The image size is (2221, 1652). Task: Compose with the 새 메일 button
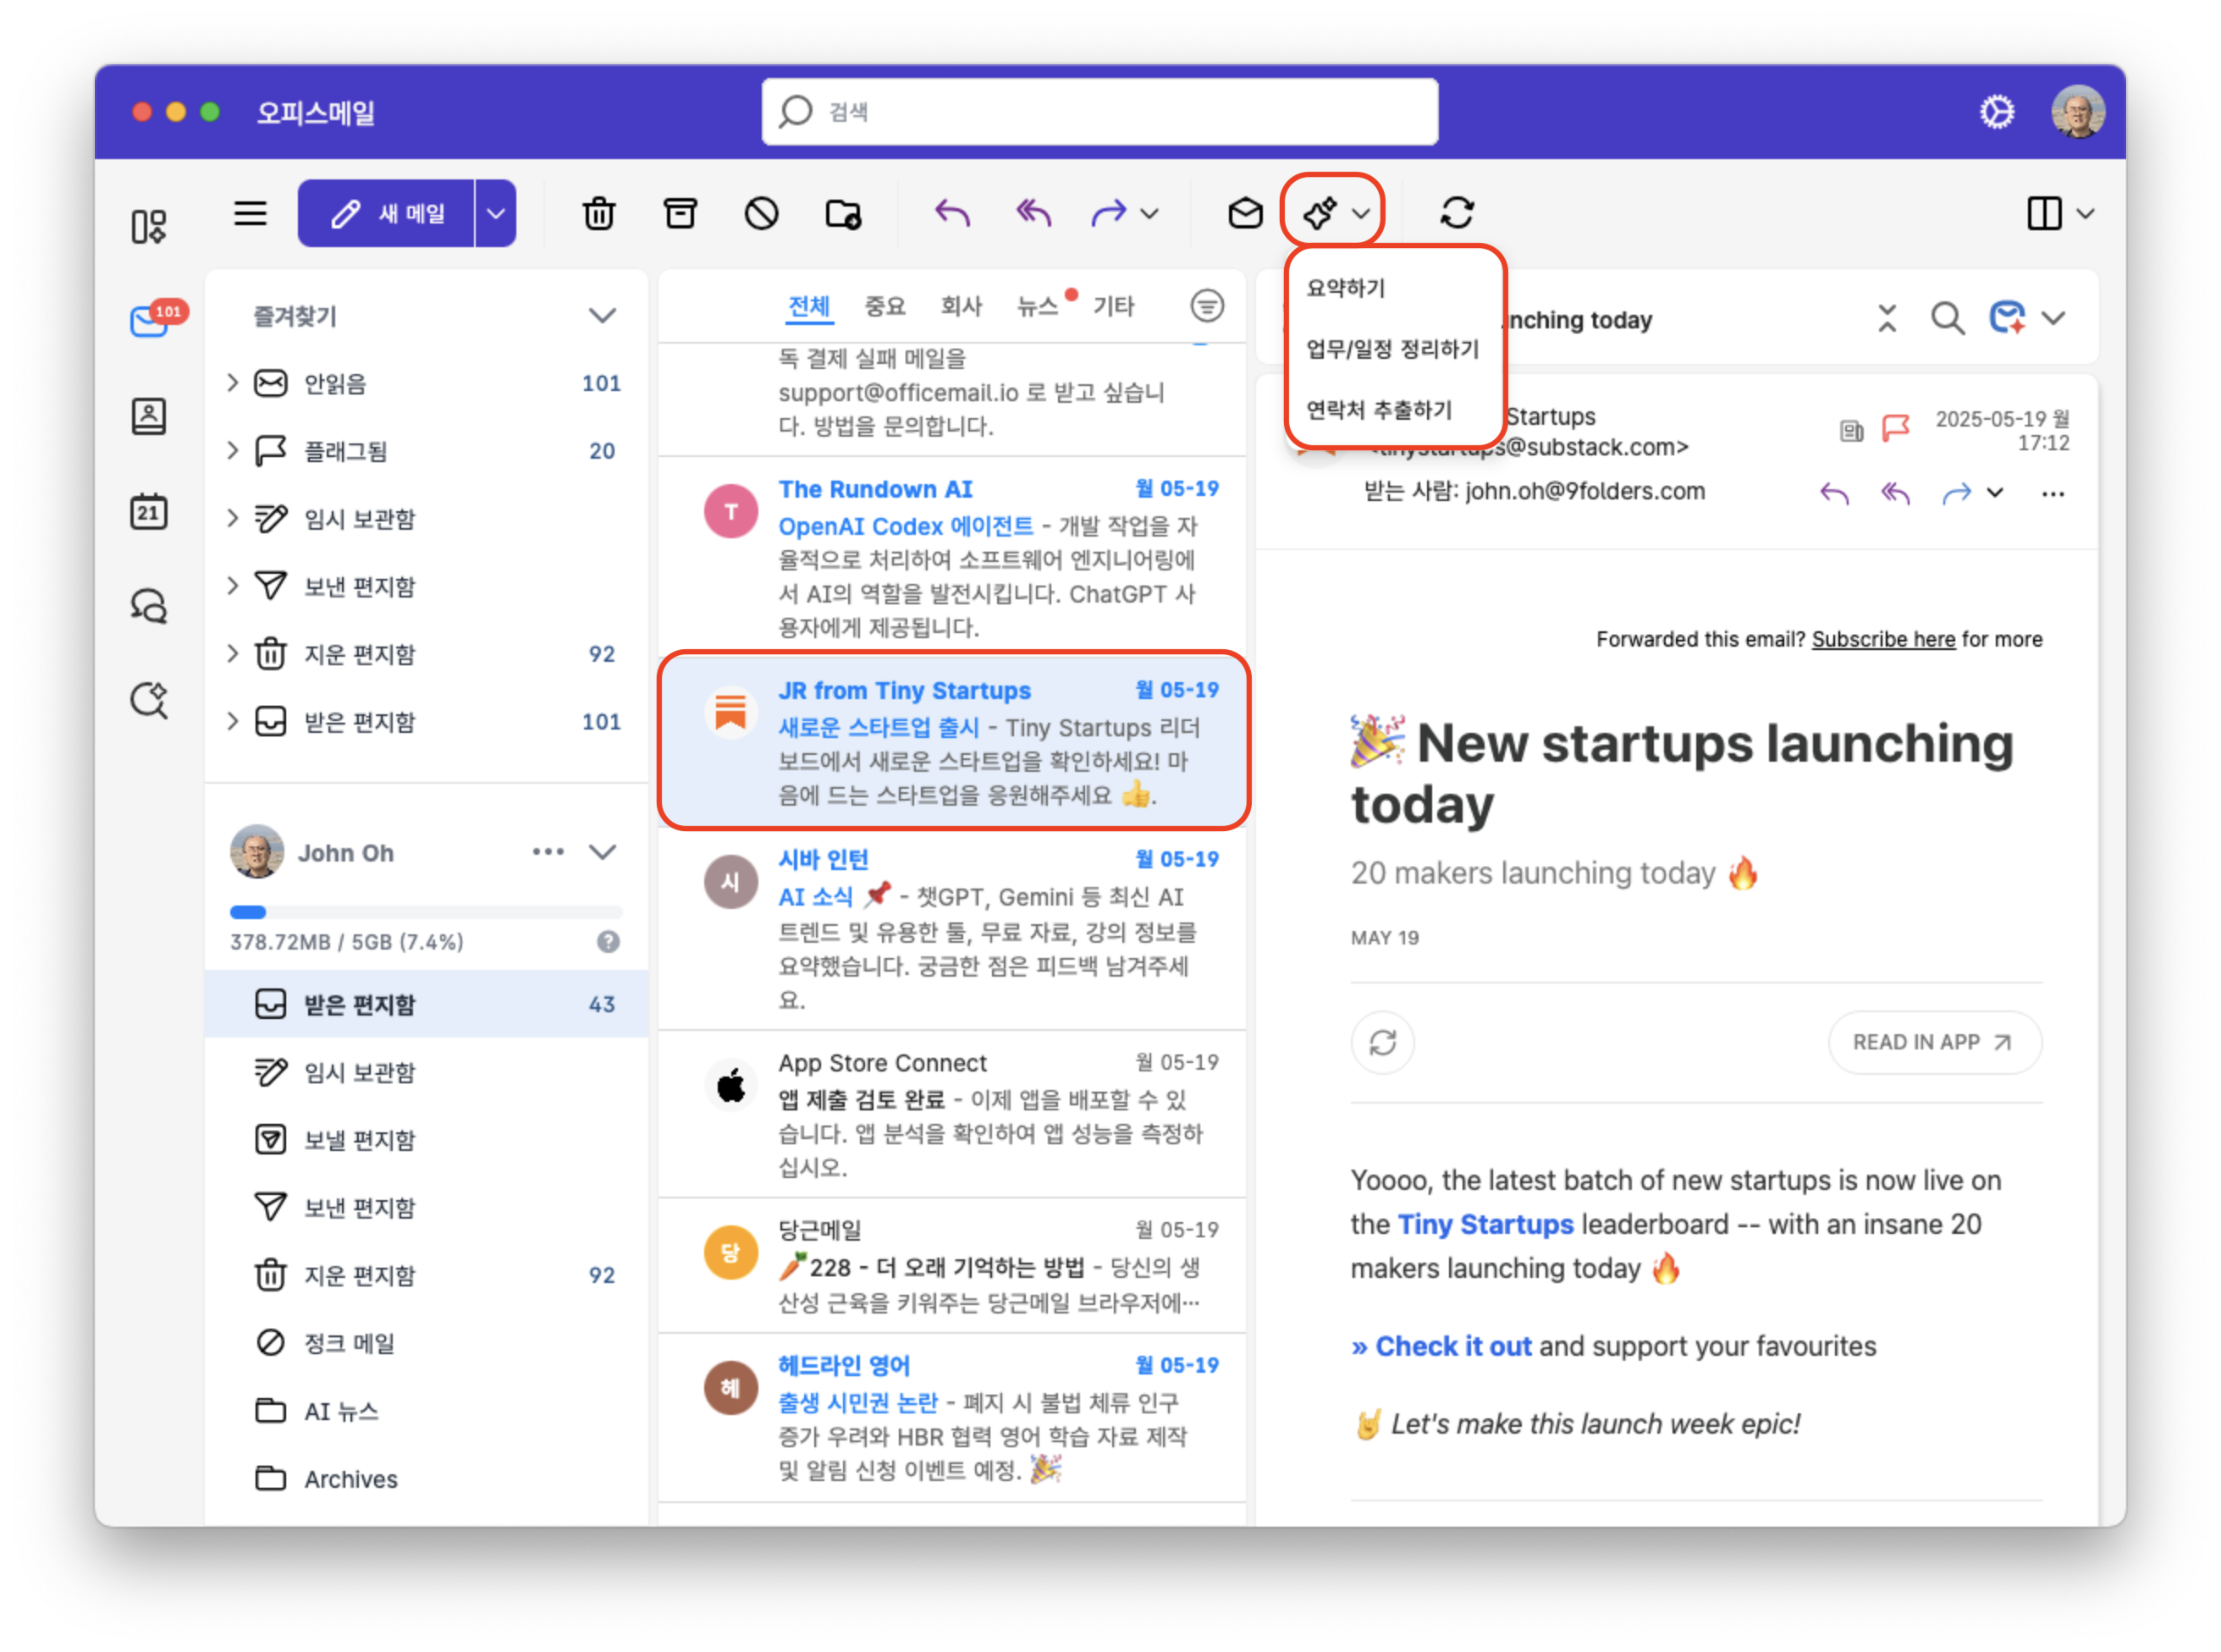[x=386, y=213]
